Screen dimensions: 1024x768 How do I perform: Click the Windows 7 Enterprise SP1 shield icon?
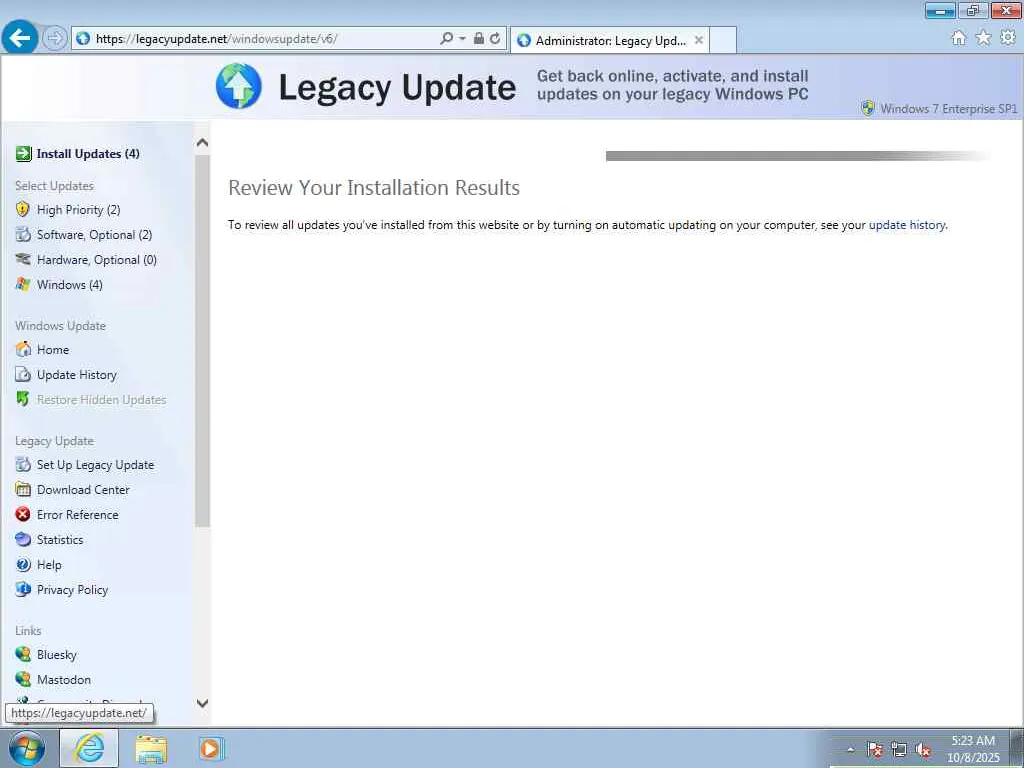pyautogui.click(x=867, y=108)
